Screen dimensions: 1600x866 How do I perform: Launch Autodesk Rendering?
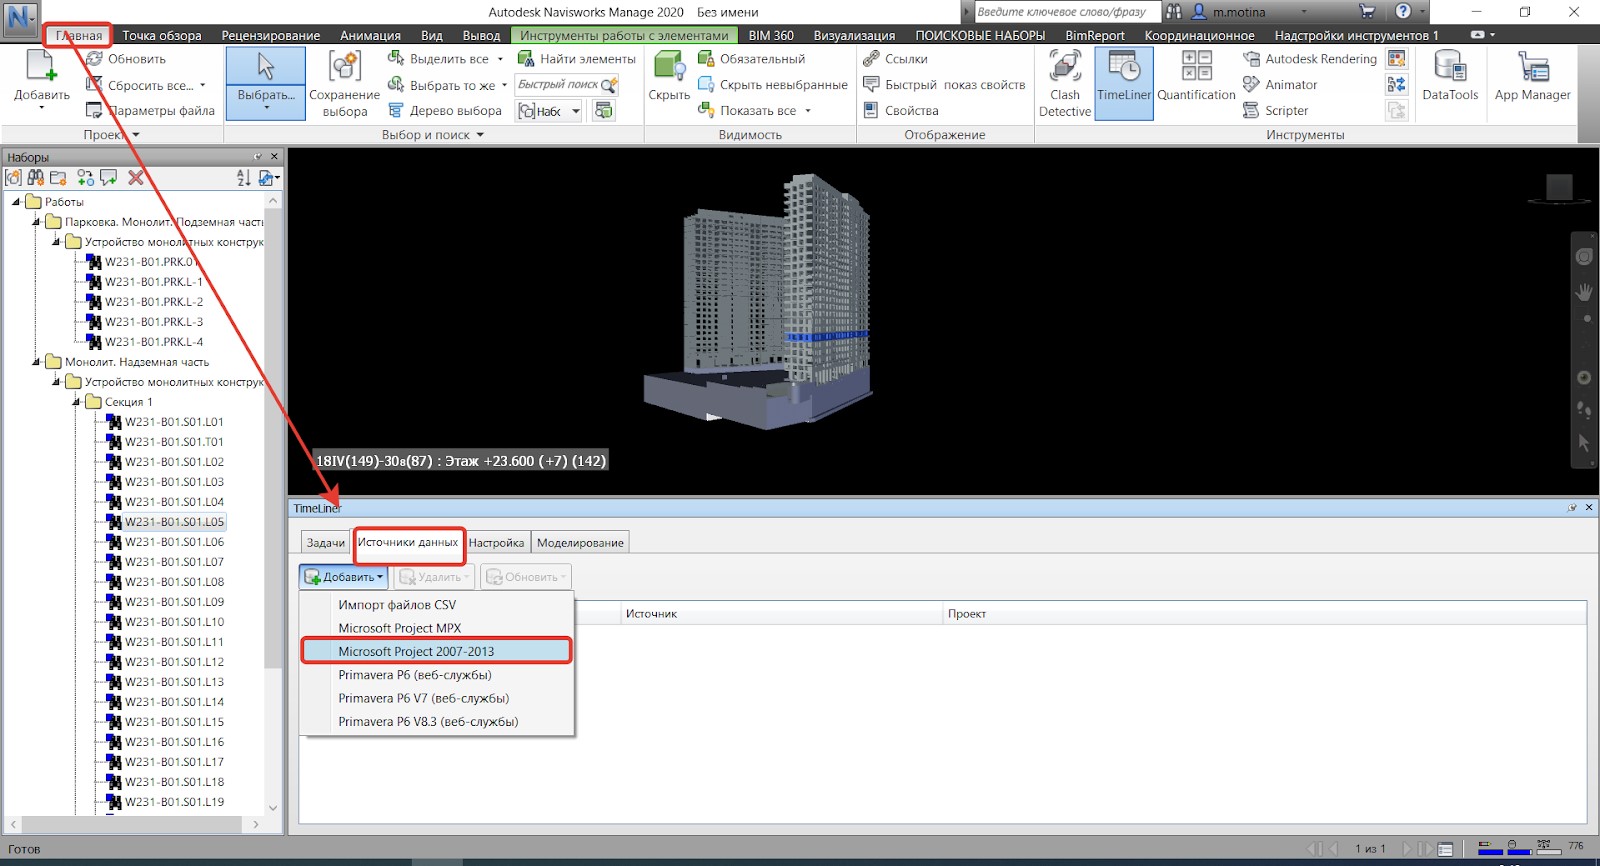click(1310, 59)
